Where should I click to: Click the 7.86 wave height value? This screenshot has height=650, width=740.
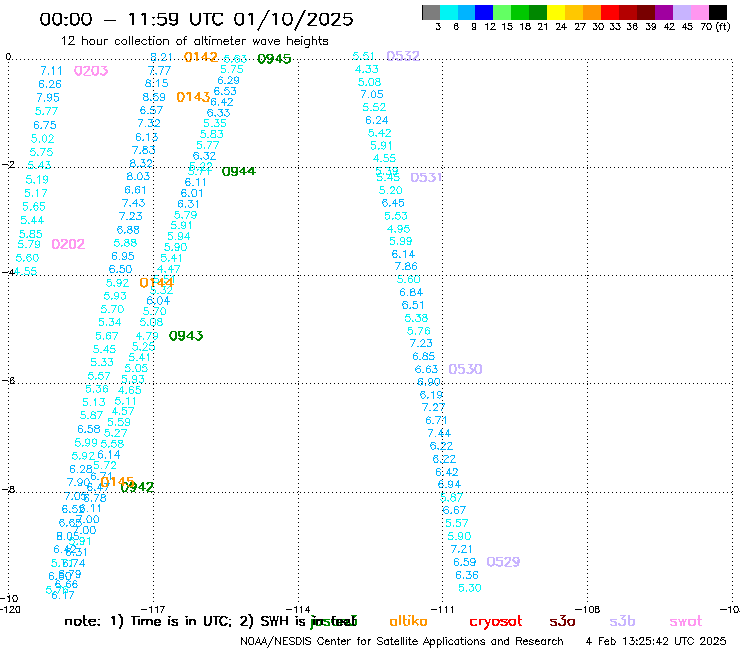click(x=406, y=266)
